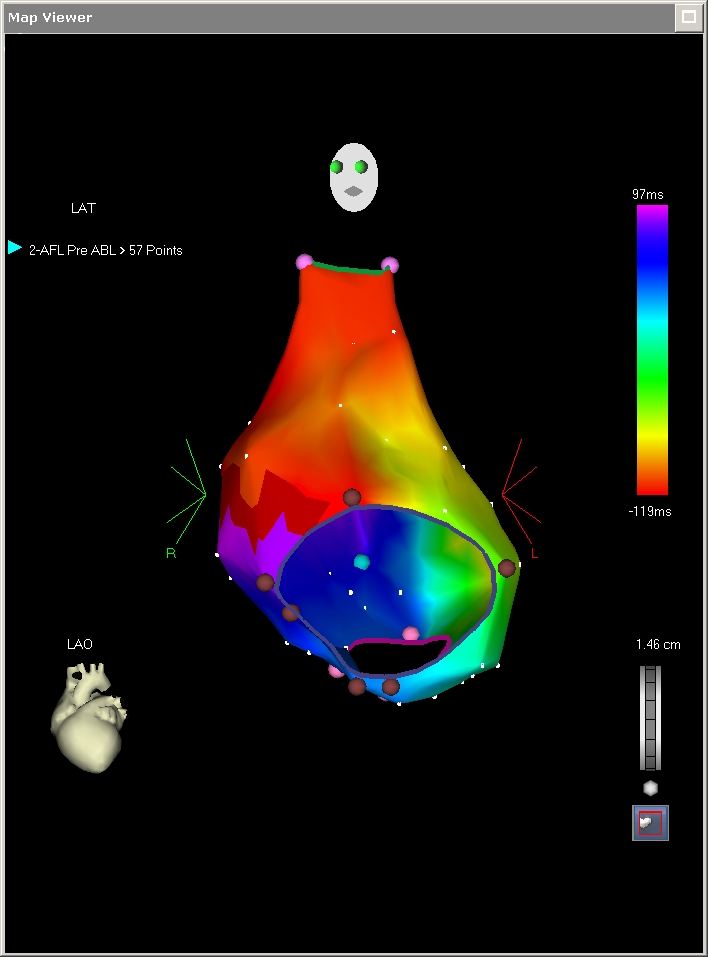
Task: Click the 3D heart orientation model
Action: click(89, 718)
